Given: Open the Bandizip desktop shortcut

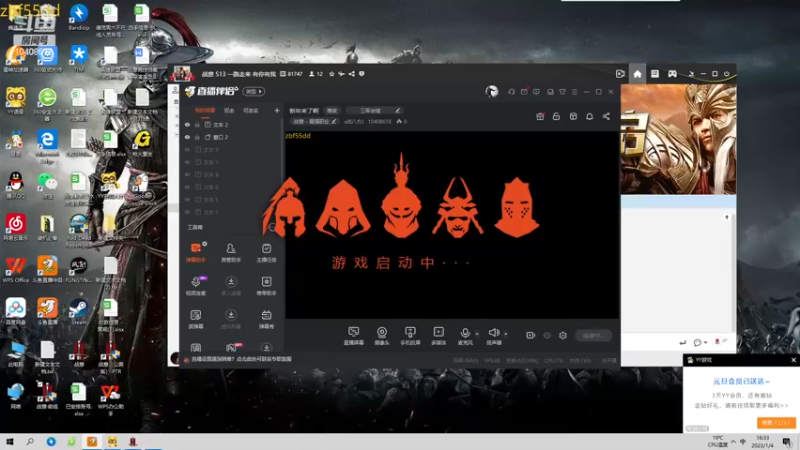Looking at the screenshot, I should [x=79, y=16].
